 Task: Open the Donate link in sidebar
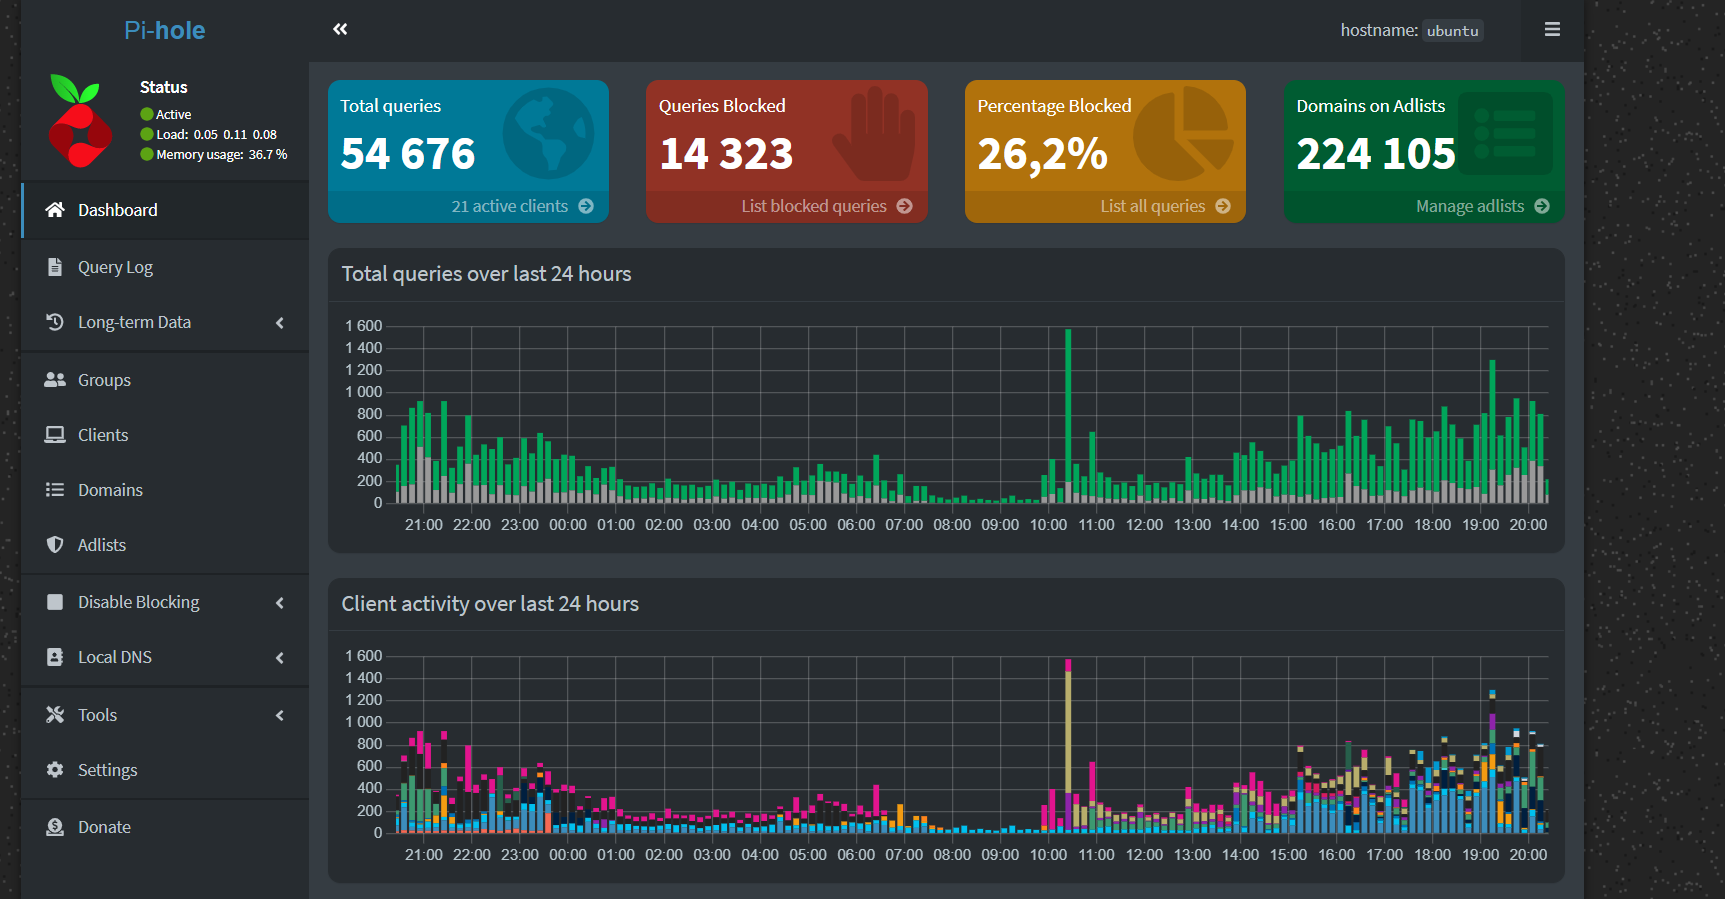(x=165, y=827)
